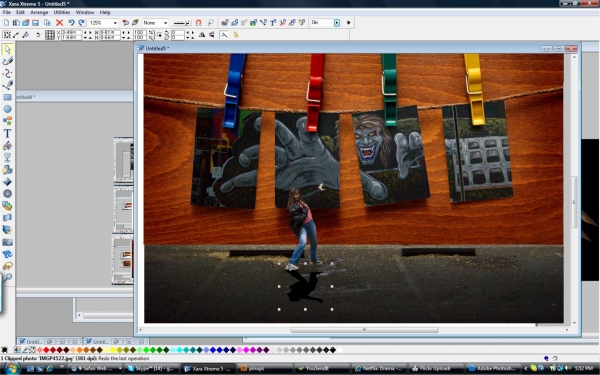Click the X position input field
Image resolution: width=600 pixels, height=375 pixels.
[x=71, y=33]
